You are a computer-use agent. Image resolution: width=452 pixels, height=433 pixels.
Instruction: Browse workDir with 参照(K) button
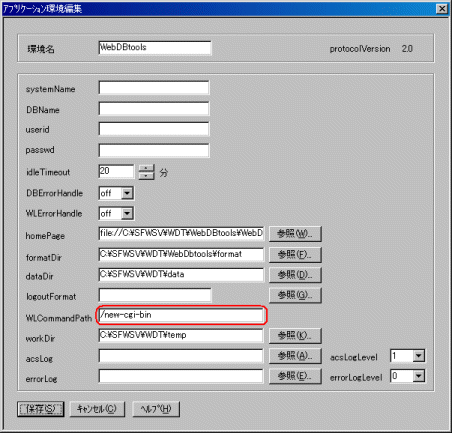pyautogui.click(x=295, y=336)
